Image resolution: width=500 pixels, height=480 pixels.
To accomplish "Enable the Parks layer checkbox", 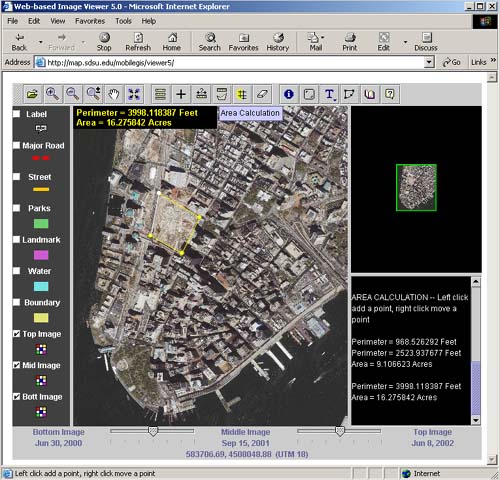I will (x=16, y=208).
